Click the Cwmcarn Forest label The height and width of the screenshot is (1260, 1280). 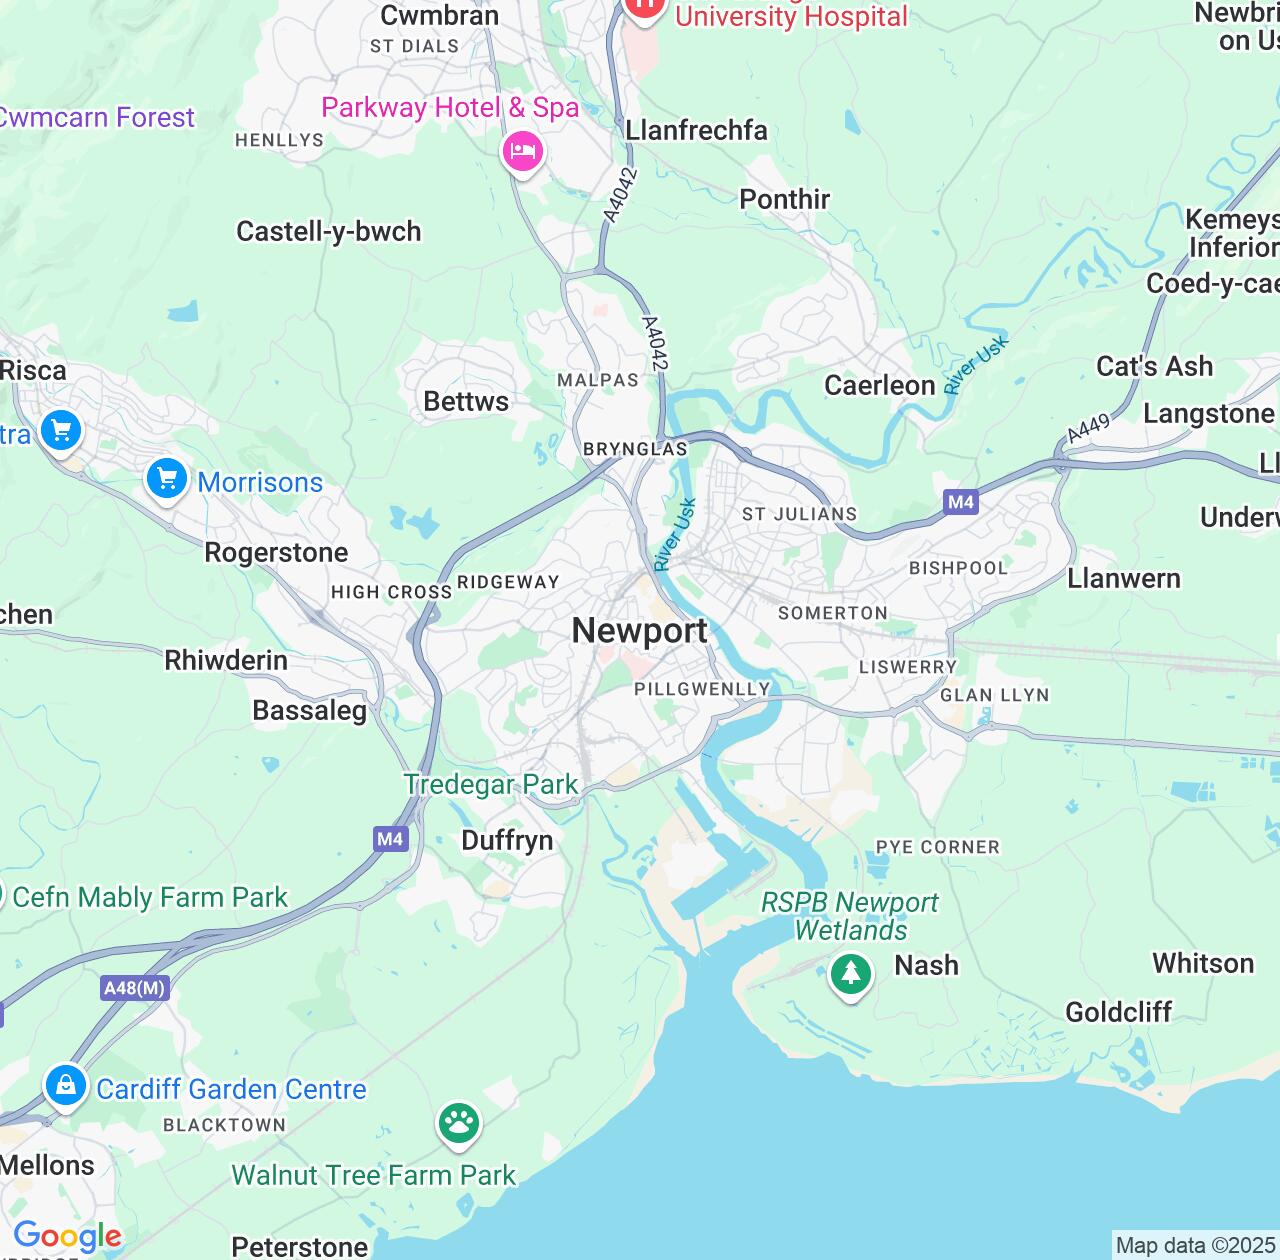pos(96,117)
